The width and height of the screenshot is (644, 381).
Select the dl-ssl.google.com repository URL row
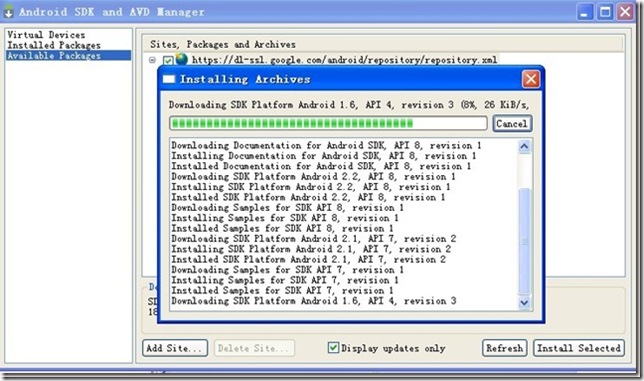[x=344, y=60]
